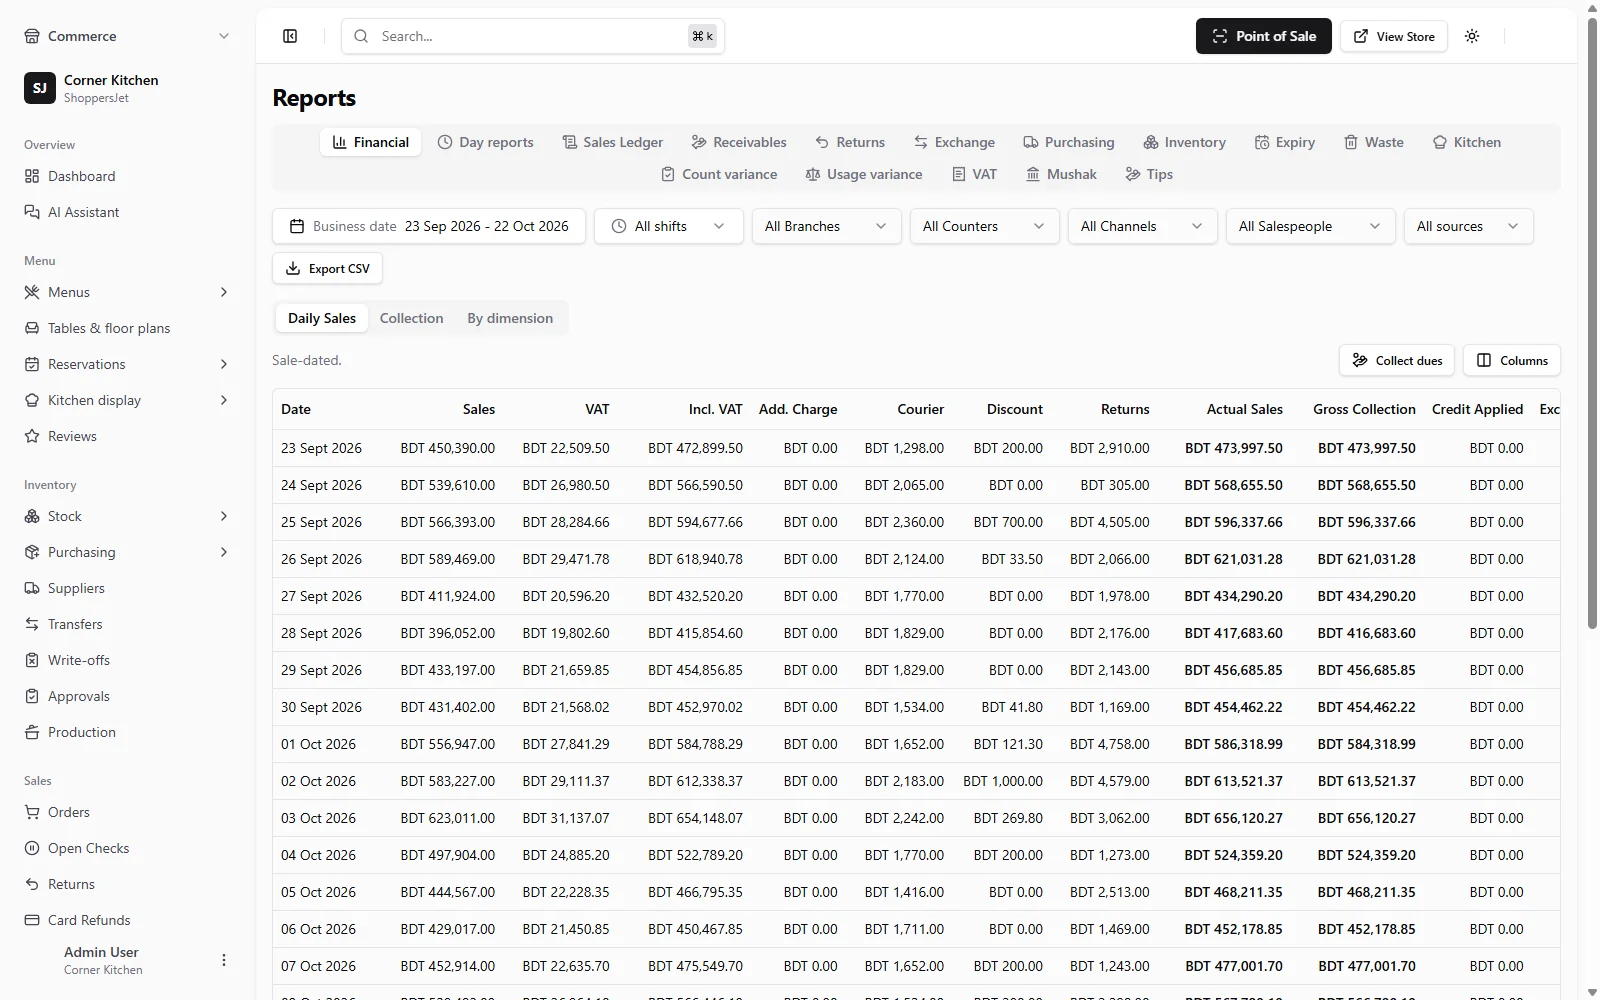
Task: Click the Corner Kitchen SJ logo
Action: tap(40, 88)
